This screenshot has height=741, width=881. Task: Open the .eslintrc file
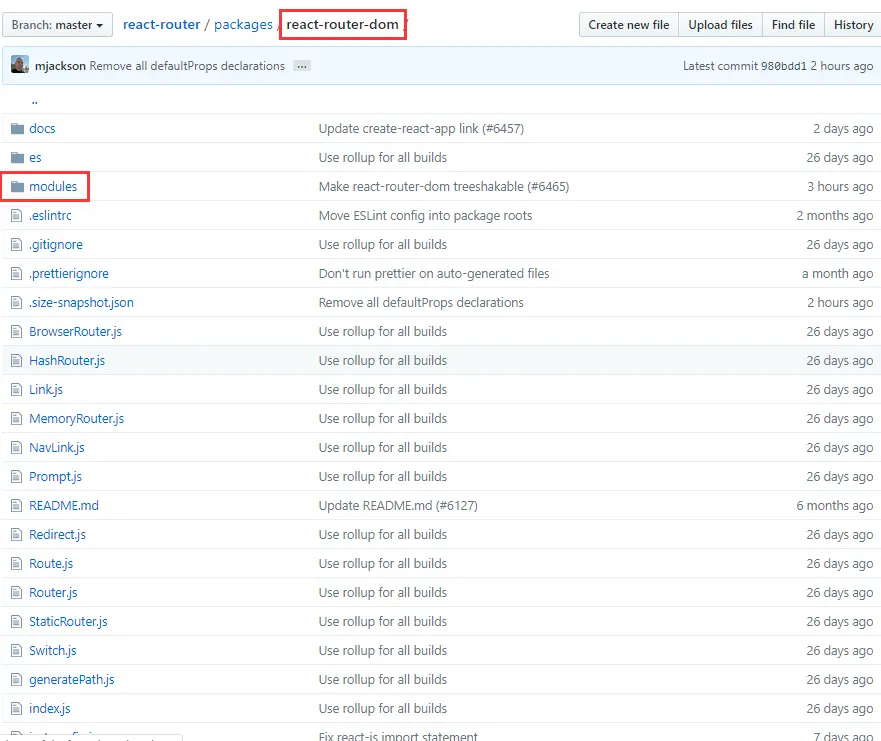50,216
